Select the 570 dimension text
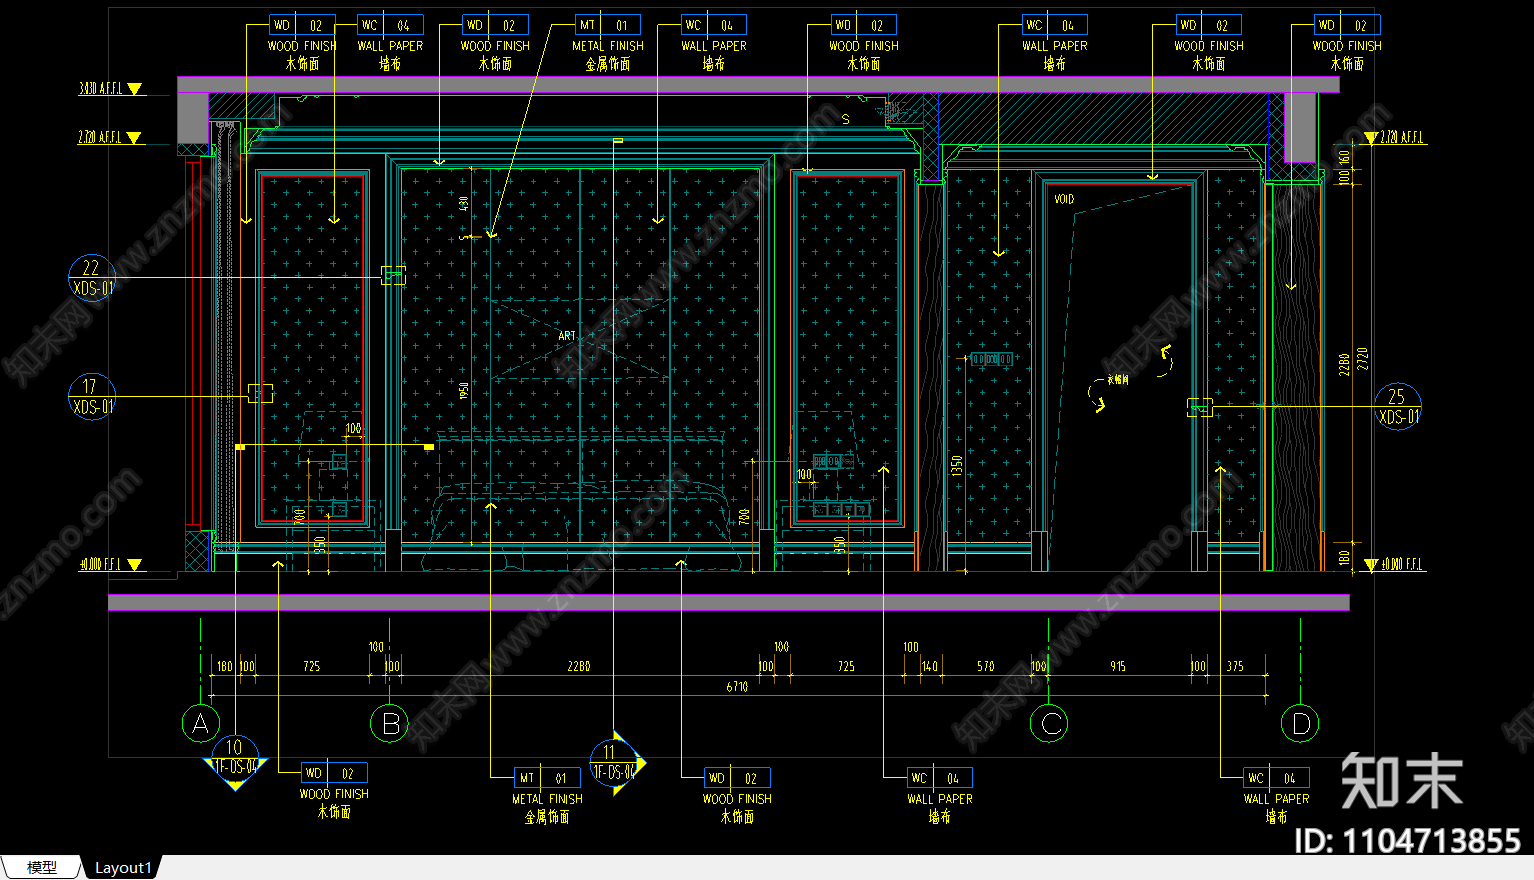1534x880 pixels. pos(986,666)
